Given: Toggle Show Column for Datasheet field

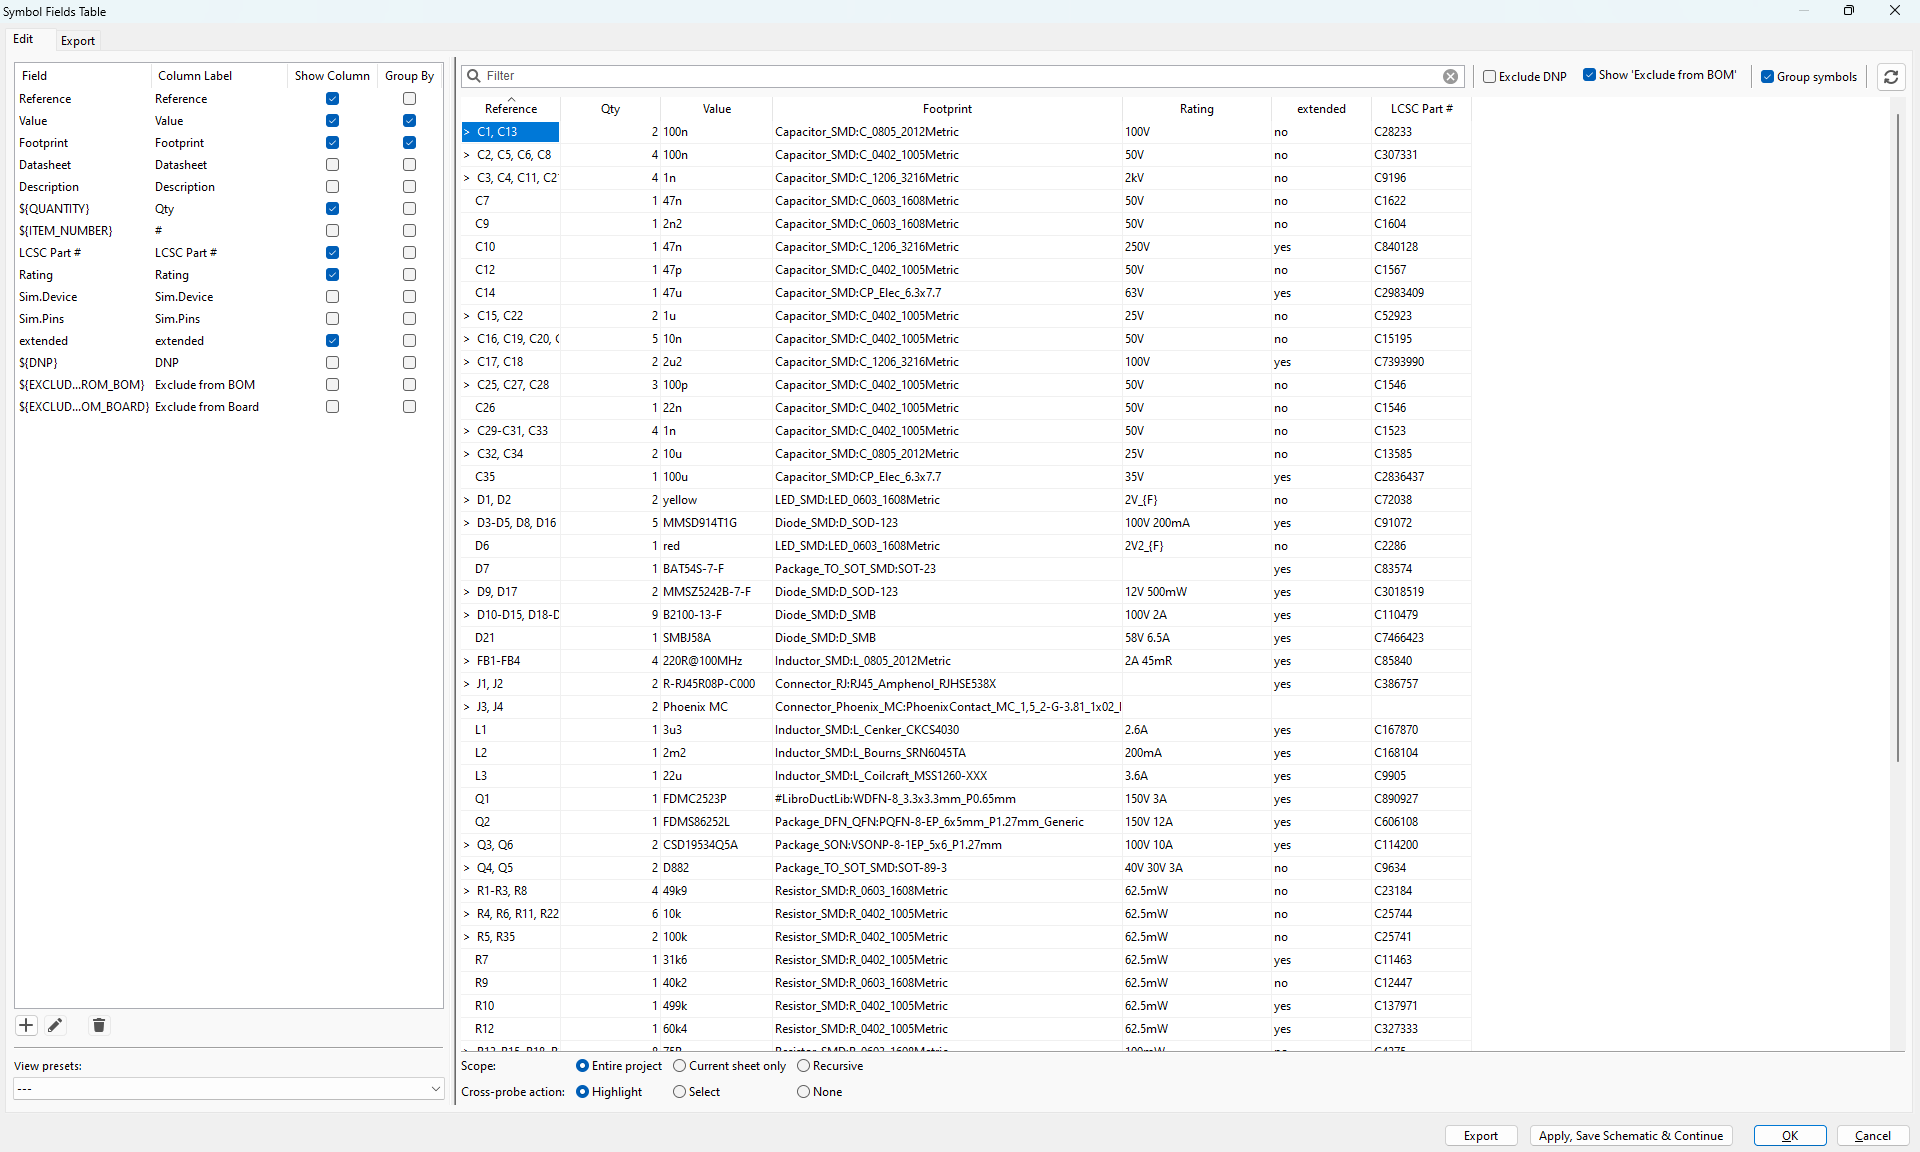Looking at the screenshot, I should pyautogui.click(x=332, y=165).
